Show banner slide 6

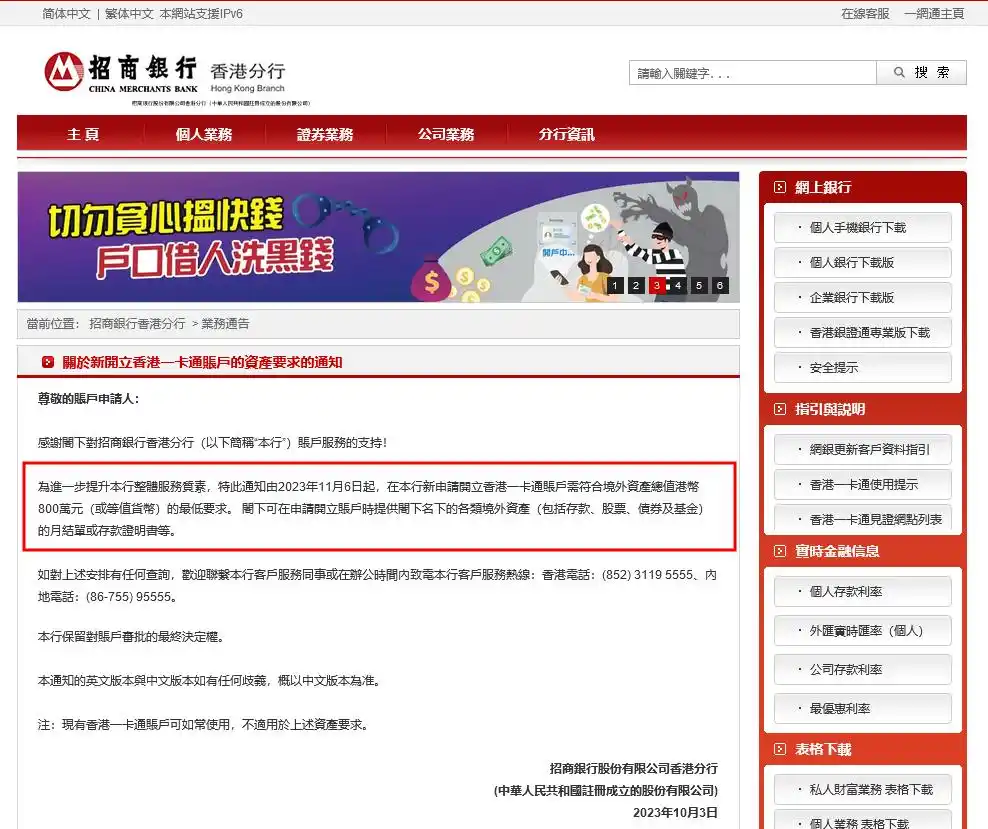(720, 286)
